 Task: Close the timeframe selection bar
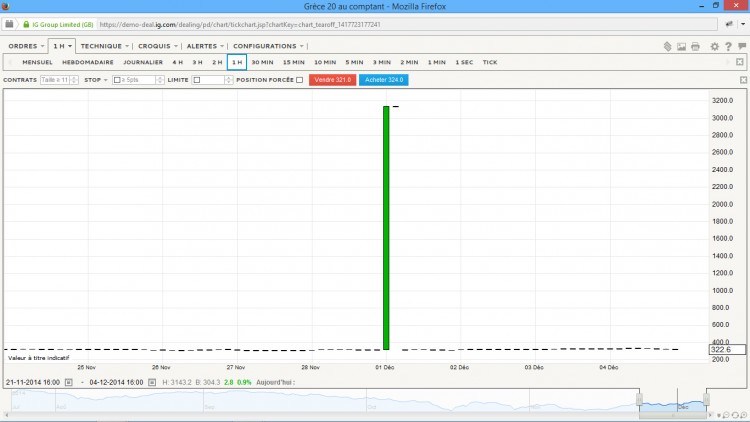[x=739, y=62]
